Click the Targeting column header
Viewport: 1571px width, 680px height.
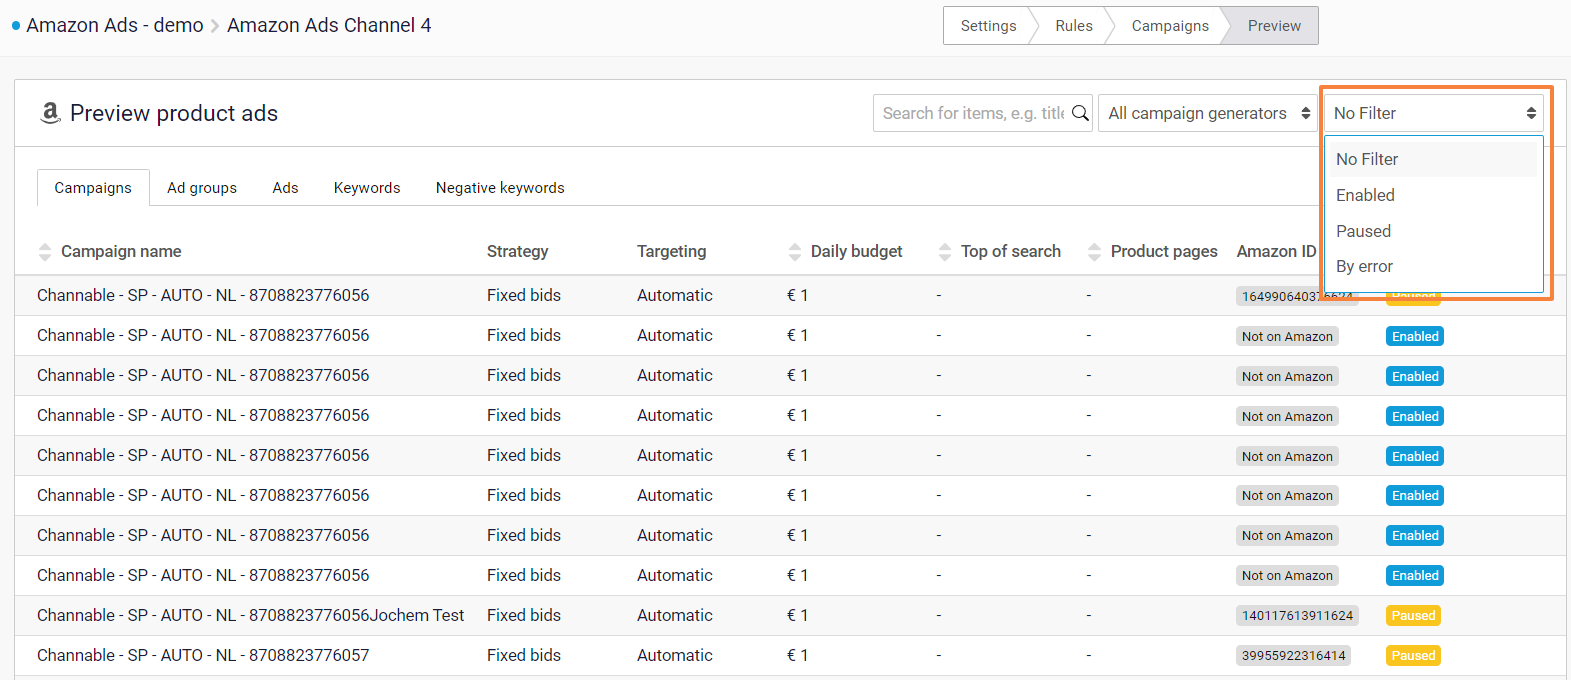click(671, 252)
